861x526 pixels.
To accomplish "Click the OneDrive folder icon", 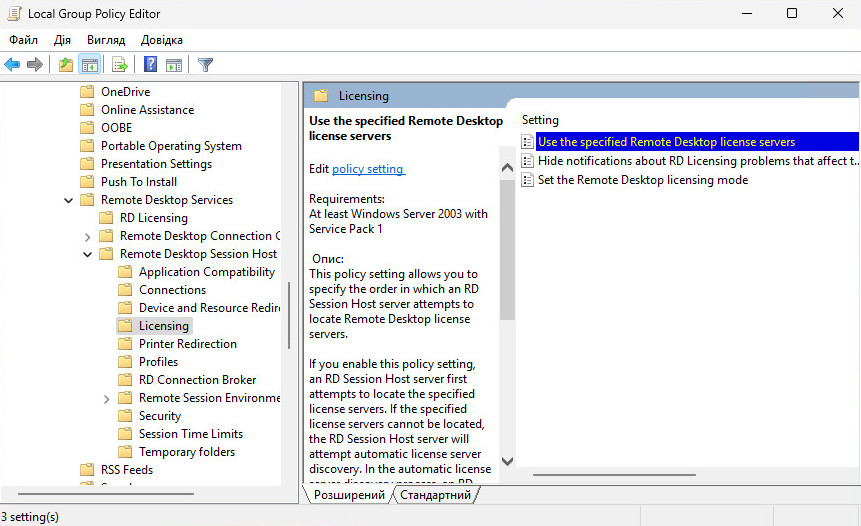I will coord(87,92).
